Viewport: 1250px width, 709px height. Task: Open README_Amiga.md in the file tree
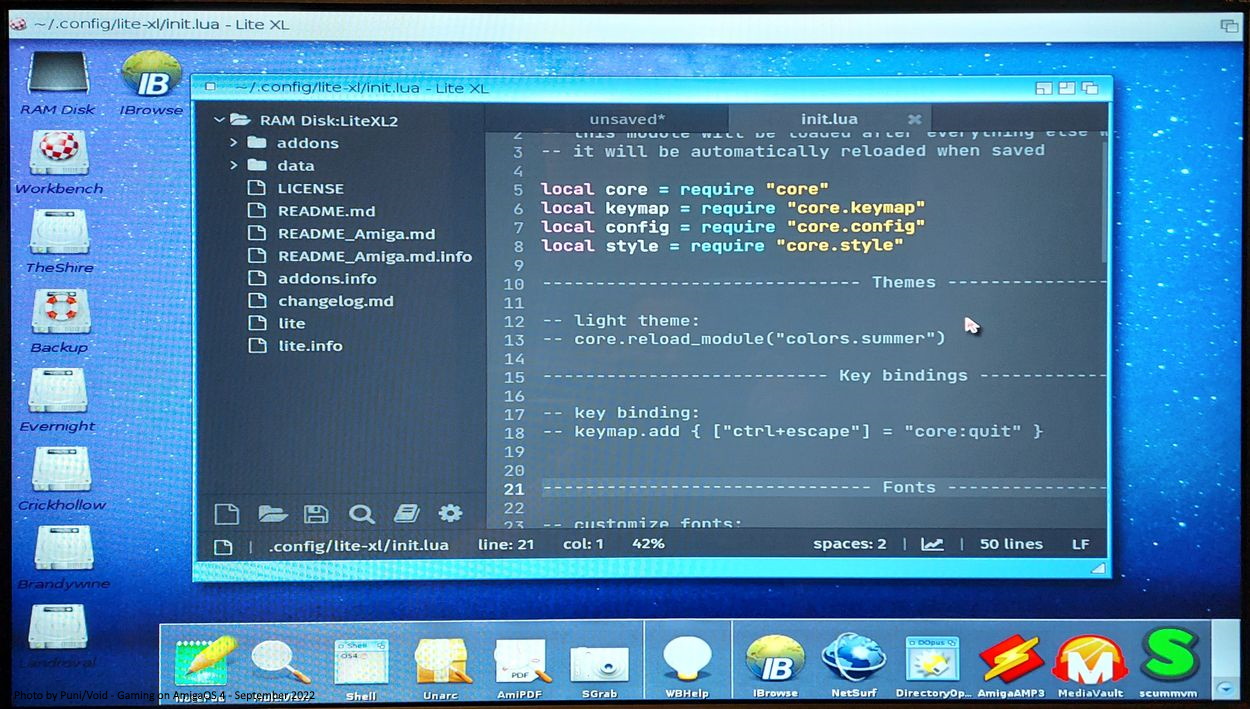pyautogui.click(x=356, y=234)
